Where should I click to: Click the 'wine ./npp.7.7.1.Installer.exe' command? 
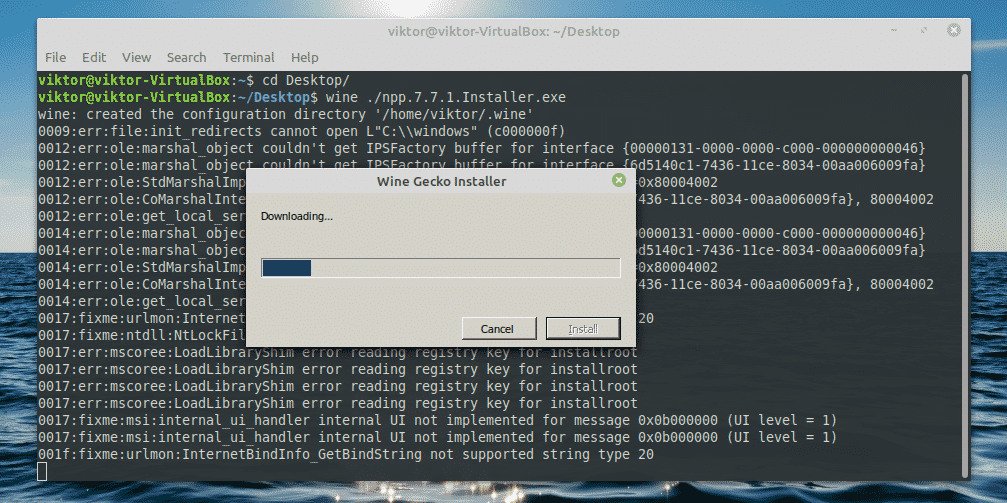click(446, 98)
